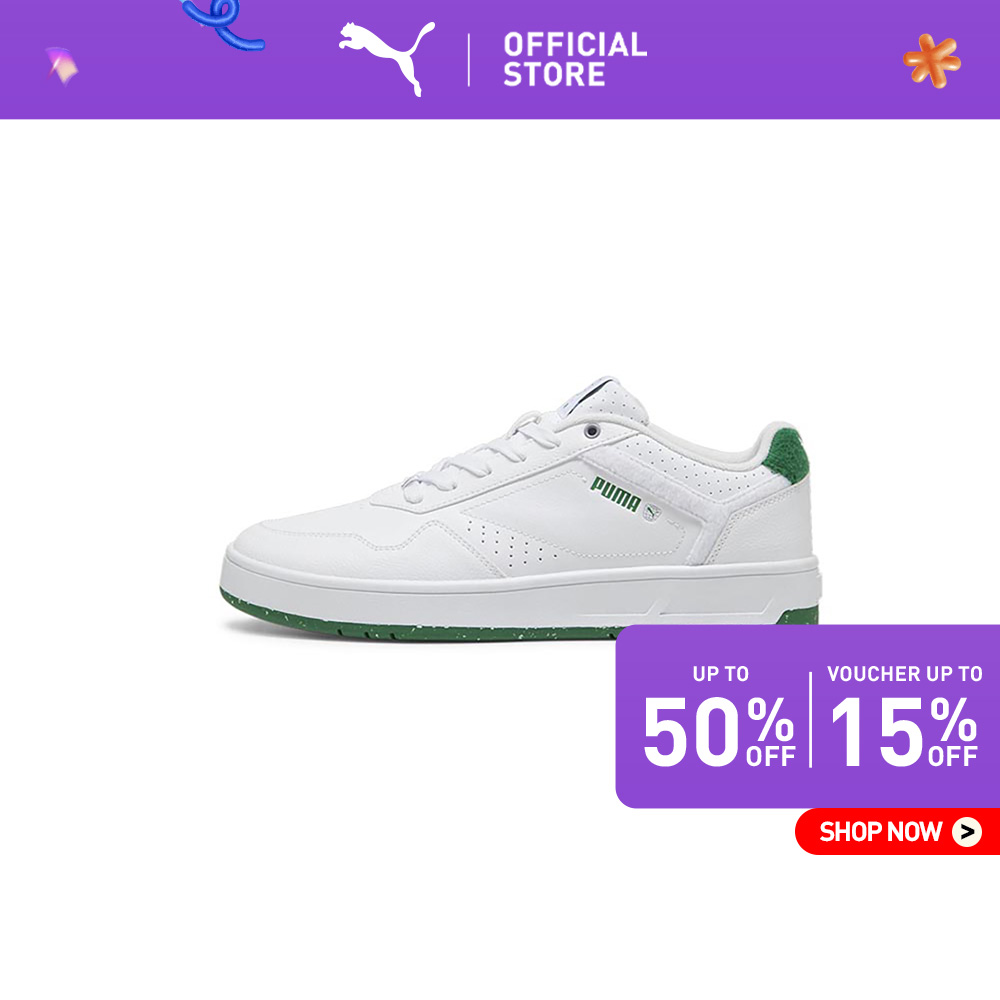
Task: Click the Shop Now button
Action: [897, 832]
